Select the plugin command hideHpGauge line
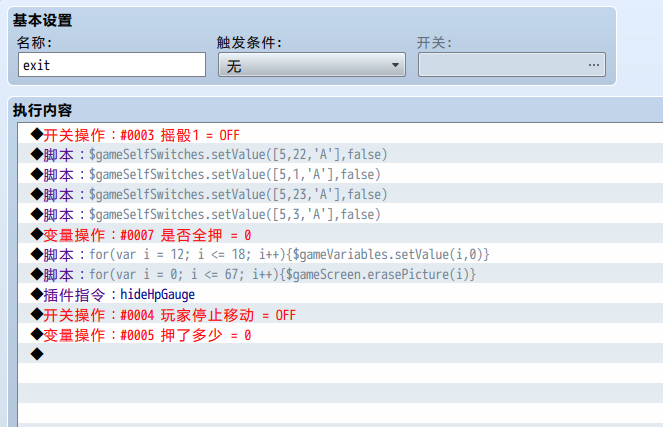Image resolution: width=663 pixels, height=427 pixels. pos(340,294)
